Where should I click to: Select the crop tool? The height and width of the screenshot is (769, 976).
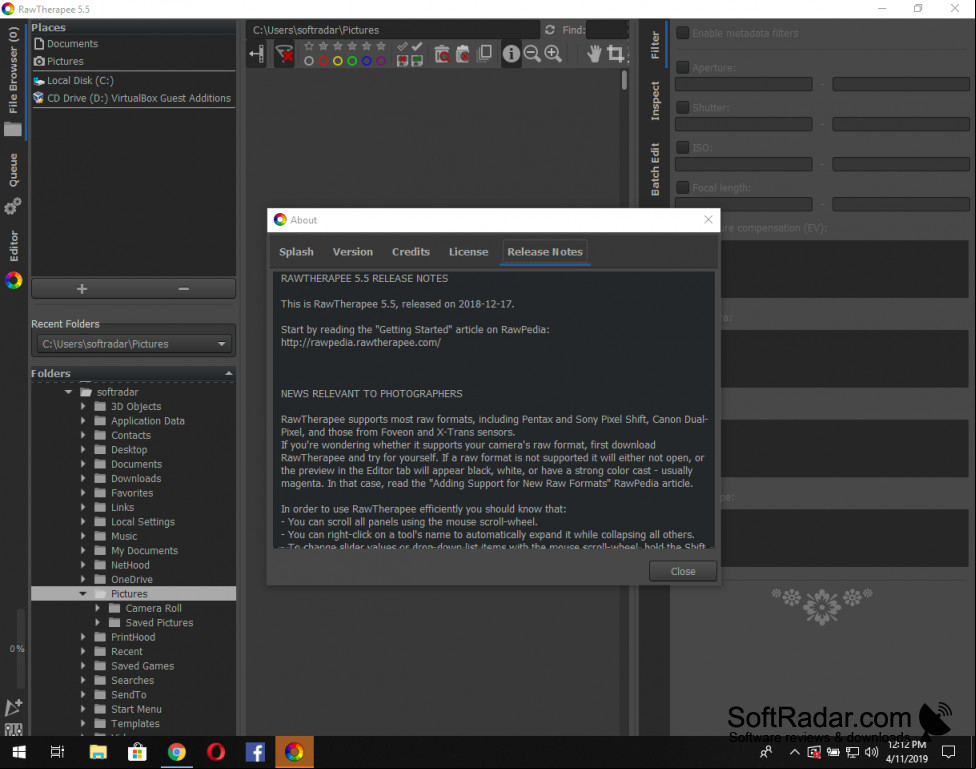point(615,54)
